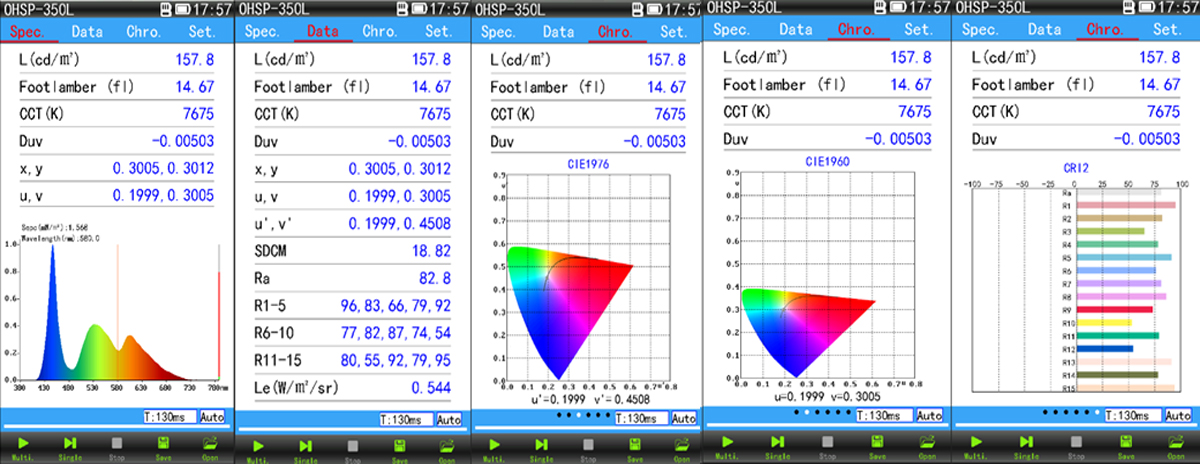Viewport: 1200px width, 464px height.
Task: Toggle the Auto button in the SDCM data panel
Action: 449,420
